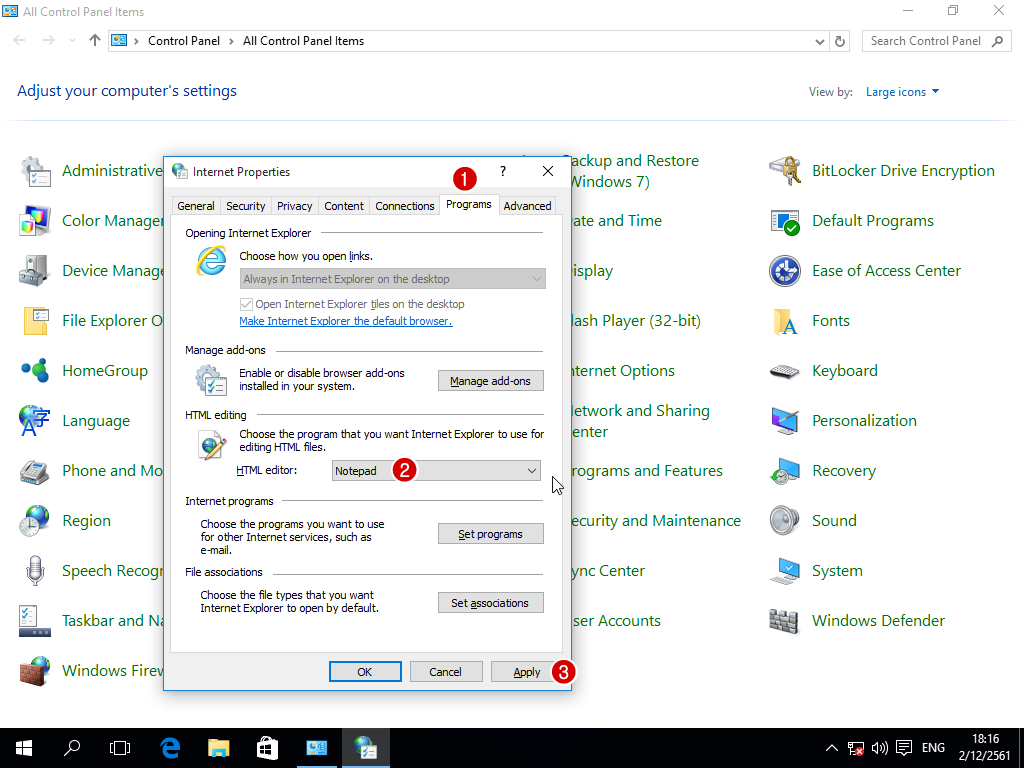Open File Explorer from the taskbar

click(x=219, y=748)
